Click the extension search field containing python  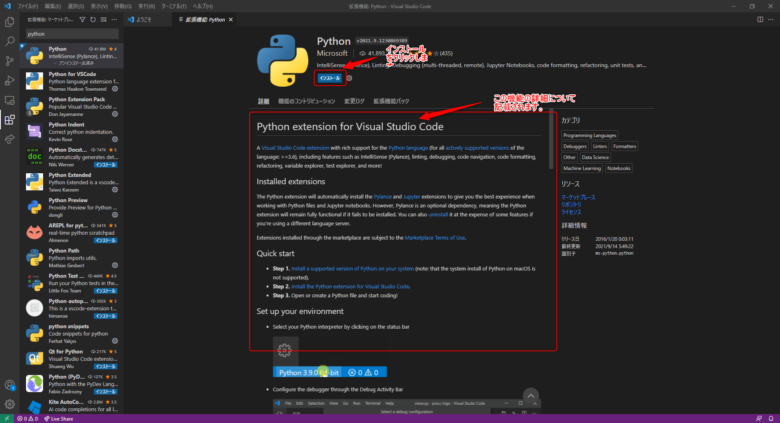pyautogui.click(x=72, y=34)
